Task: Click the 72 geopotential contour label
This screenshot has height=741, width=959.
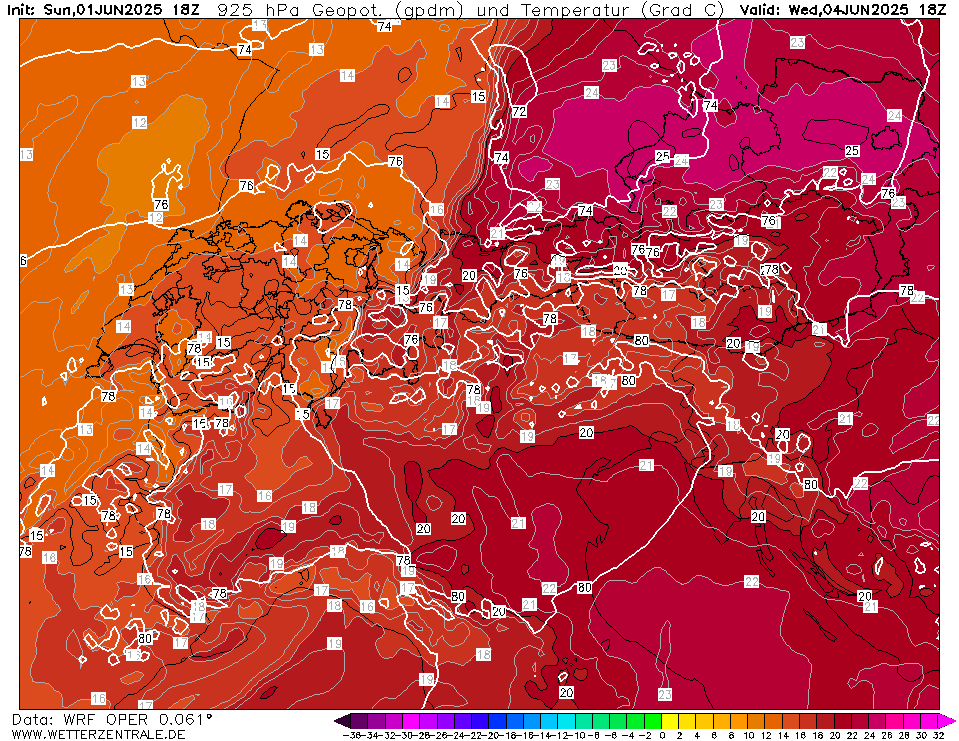Action: coord(519,111)
